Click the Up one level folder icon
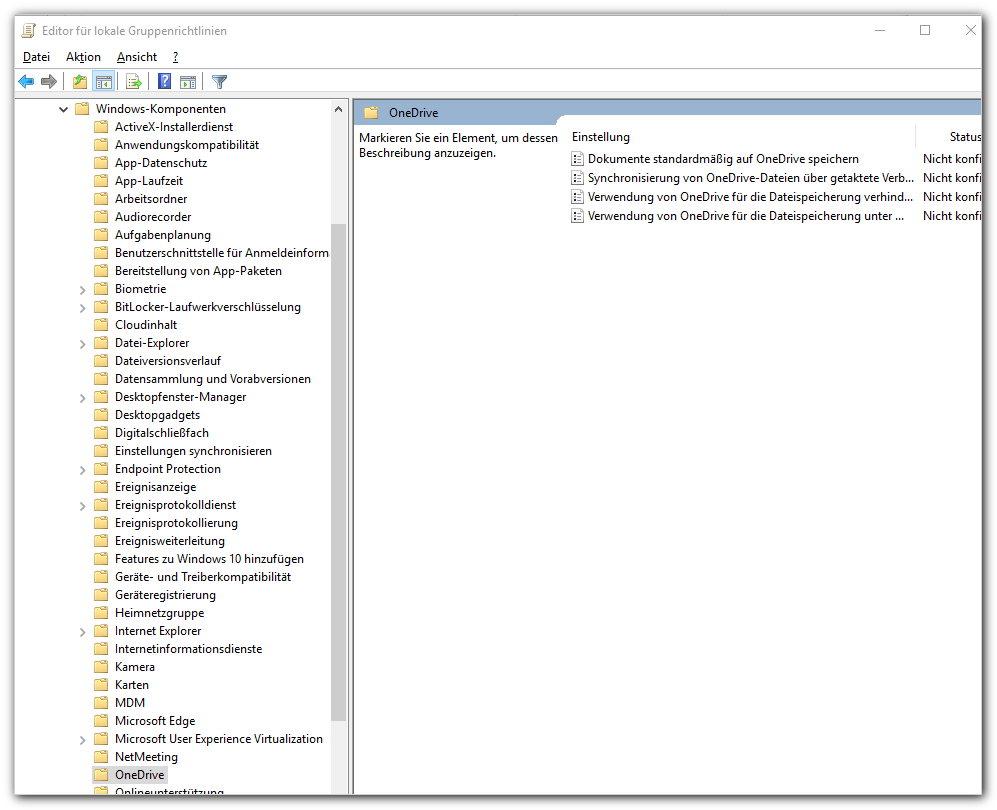Image resolution: width=997 pixels, height=810 pixels. tap(79, 81)
